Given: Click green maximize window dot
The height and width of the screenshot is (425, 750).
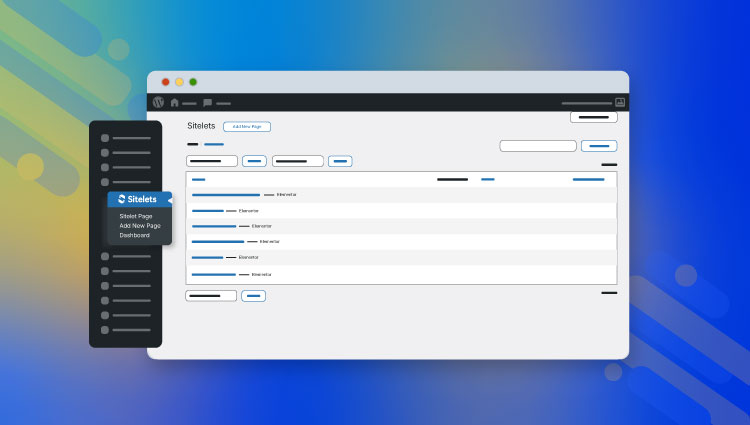Looking at the screenshot, I should (193, 82).
